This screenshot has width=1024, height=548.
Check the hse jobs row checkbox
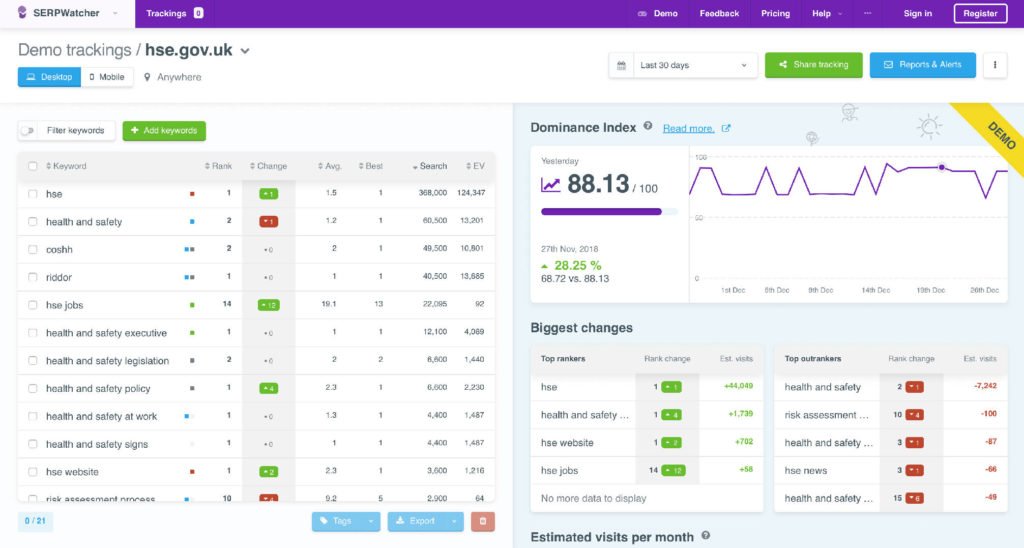coord(33,305)
